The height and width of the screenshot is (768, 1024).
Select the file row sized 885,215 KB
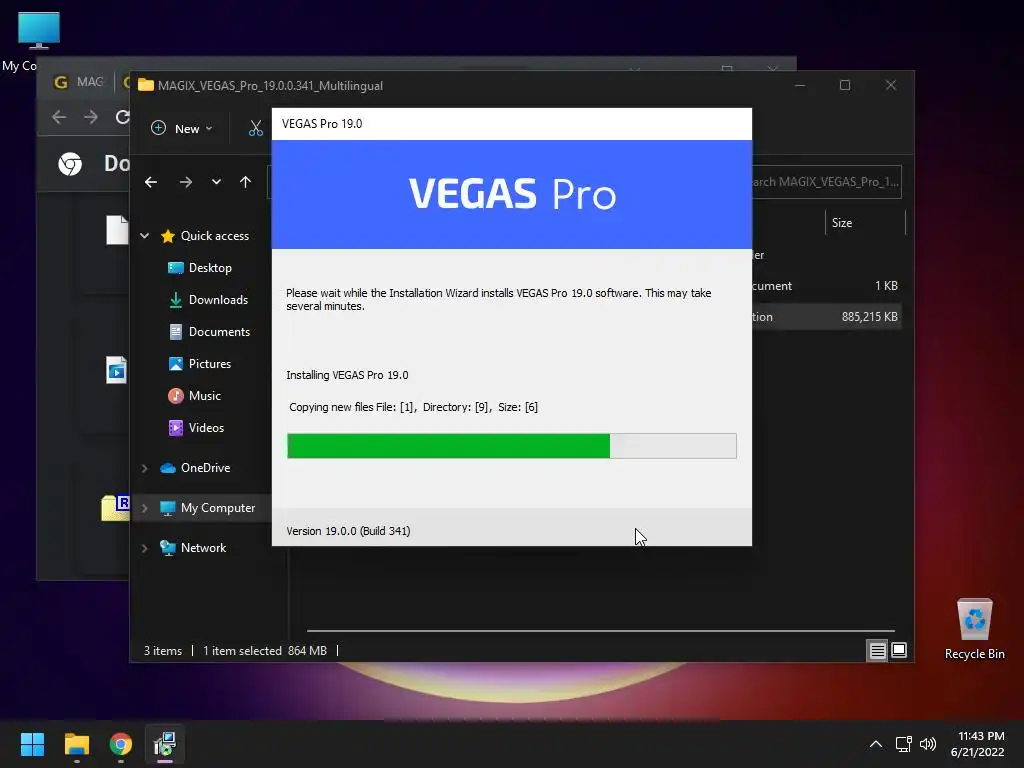point(827,317)
